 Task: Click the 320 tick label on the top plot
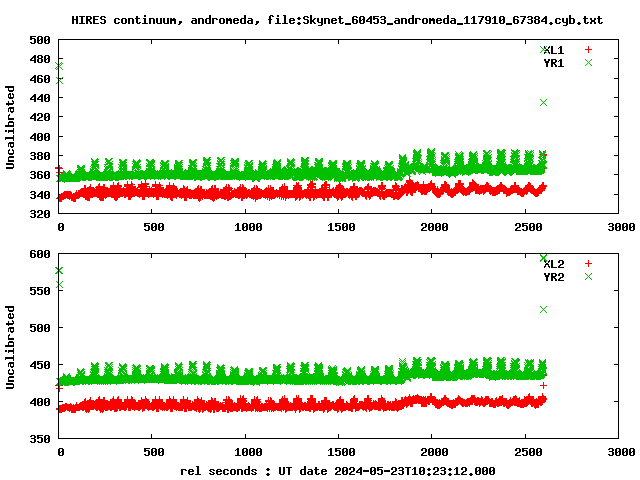[x=40, y=214]
